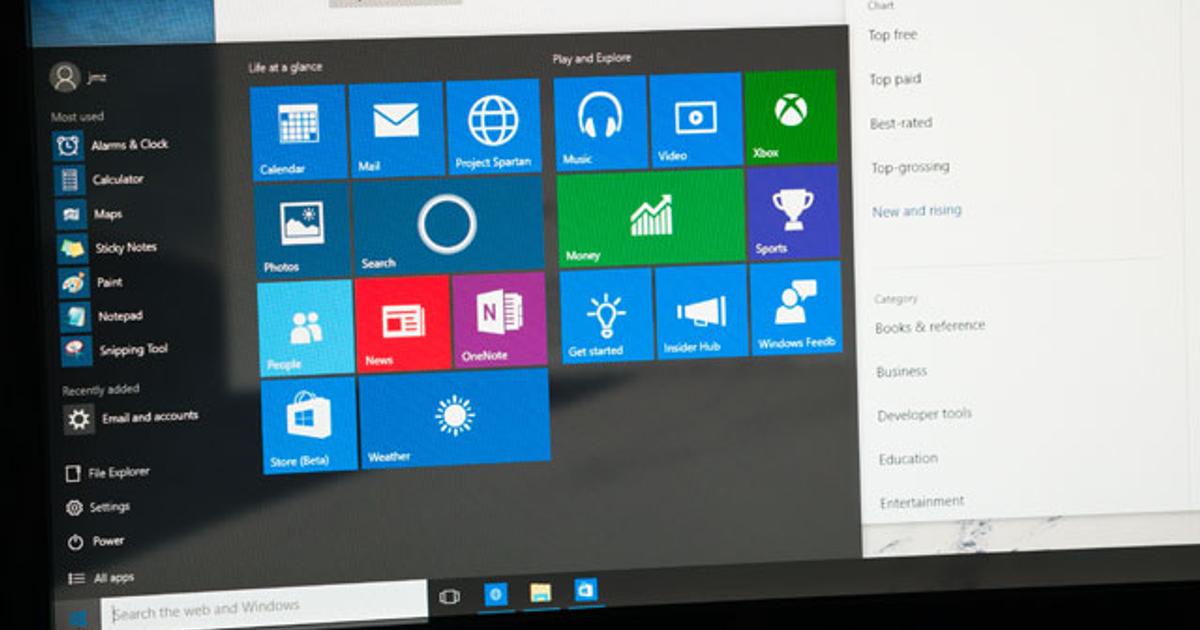Screen dimensions: 1200x630
Task: Open Task View on the taskbar
Action: tap(450, 597)
